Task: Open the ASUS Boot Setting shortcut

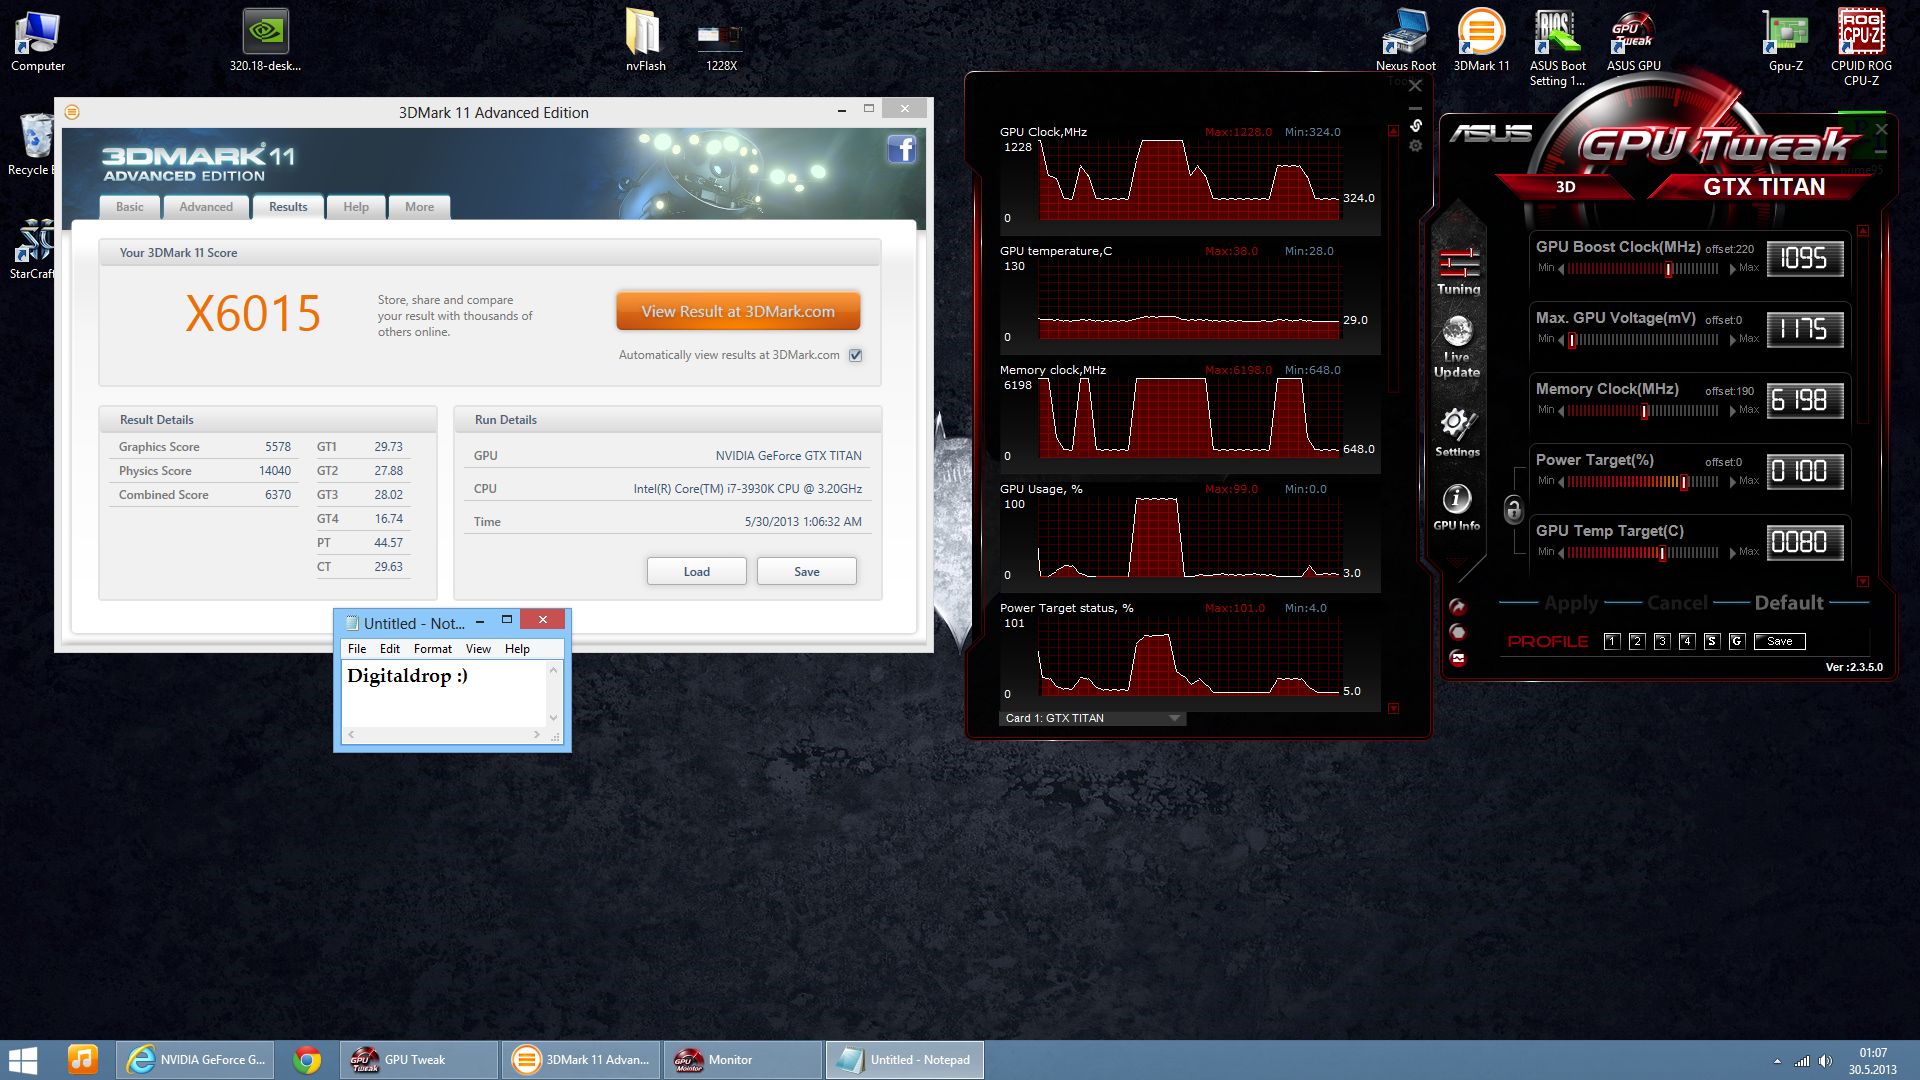Action: click(1557, 48)
